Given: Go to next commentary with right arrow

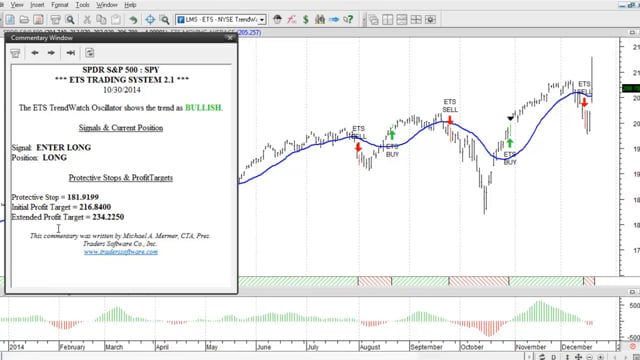Looking at the screenshot, I should tap(51, 53).
